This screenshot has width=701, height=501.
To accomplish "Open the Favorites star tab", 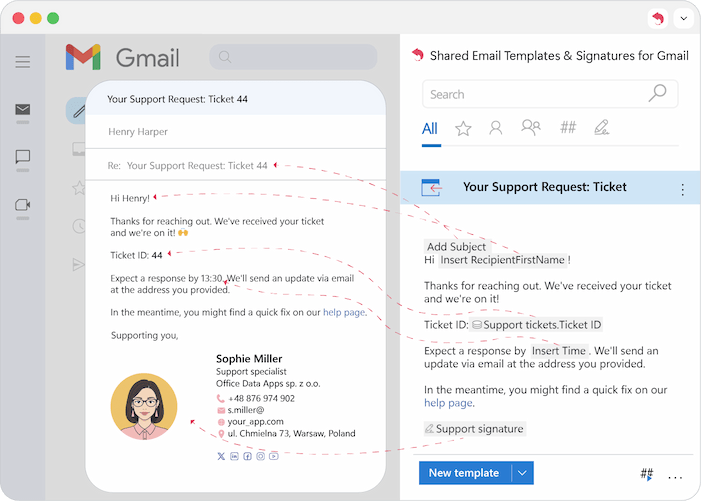I will (463, 129).
